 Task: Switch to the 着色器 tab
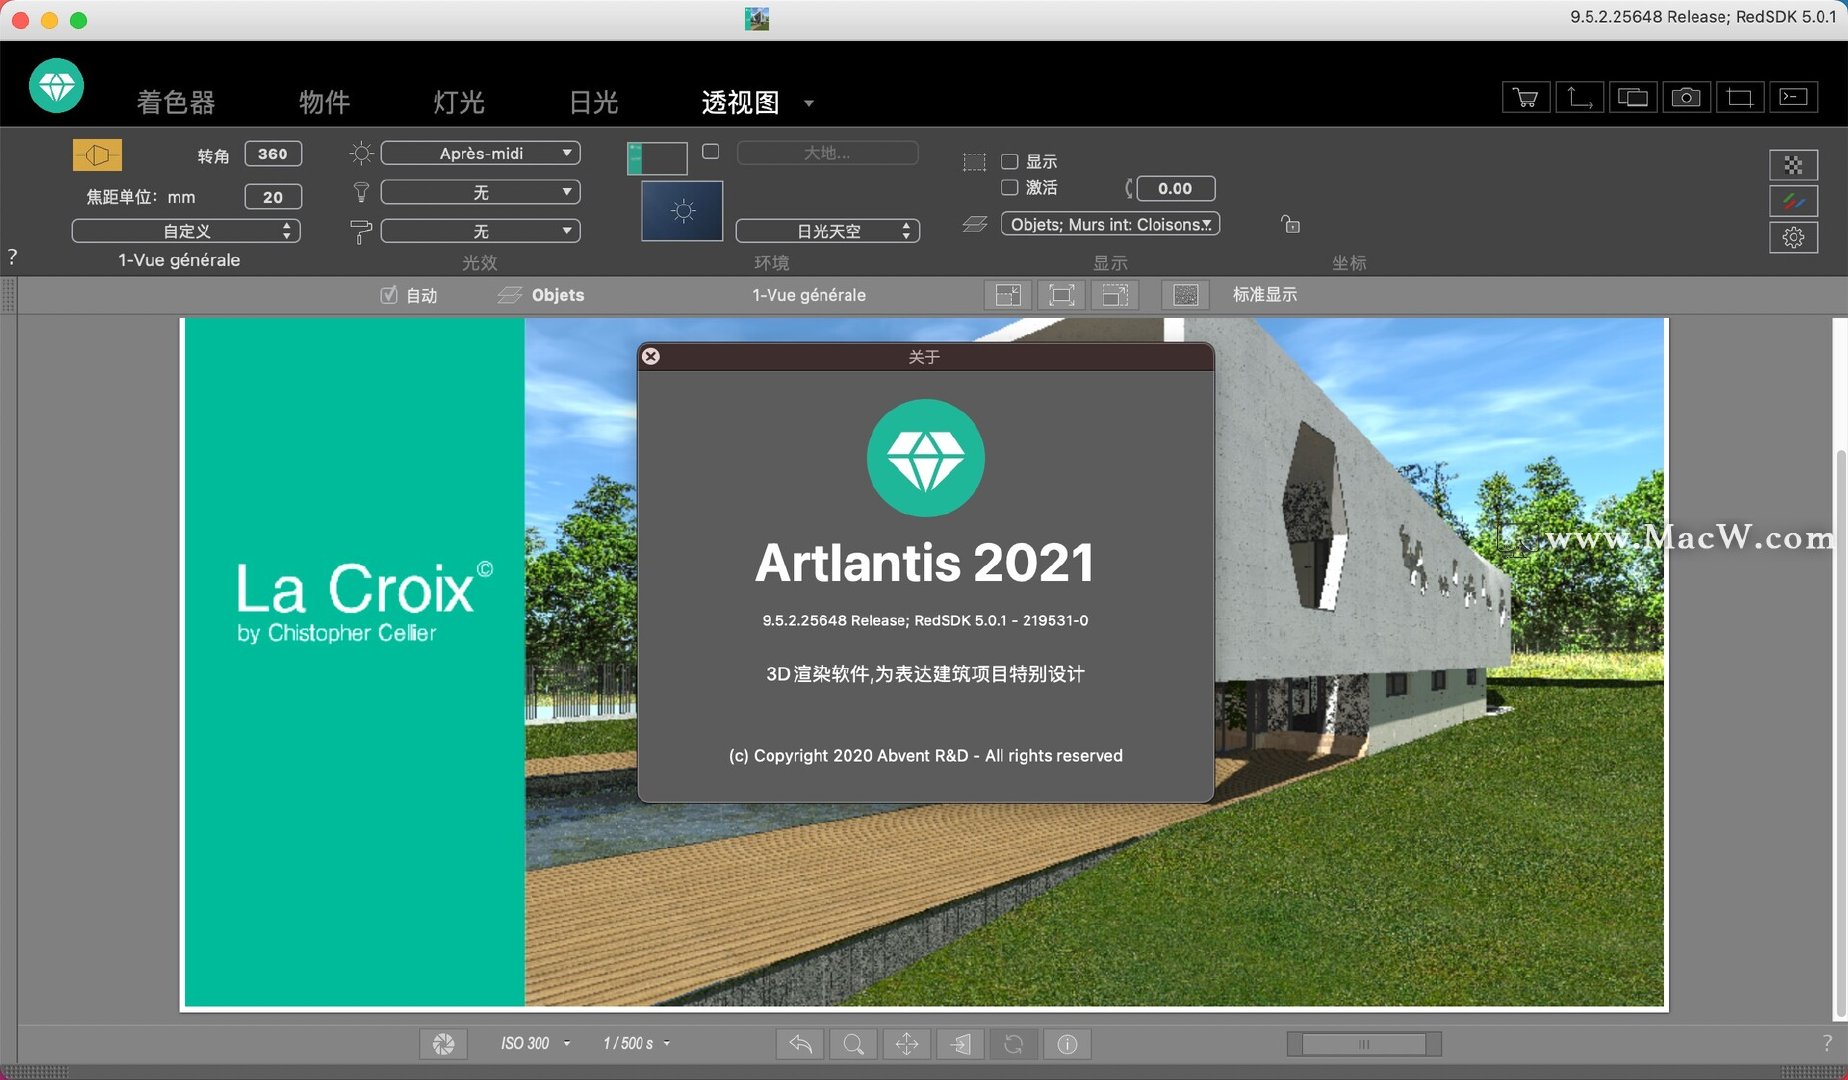176,102
